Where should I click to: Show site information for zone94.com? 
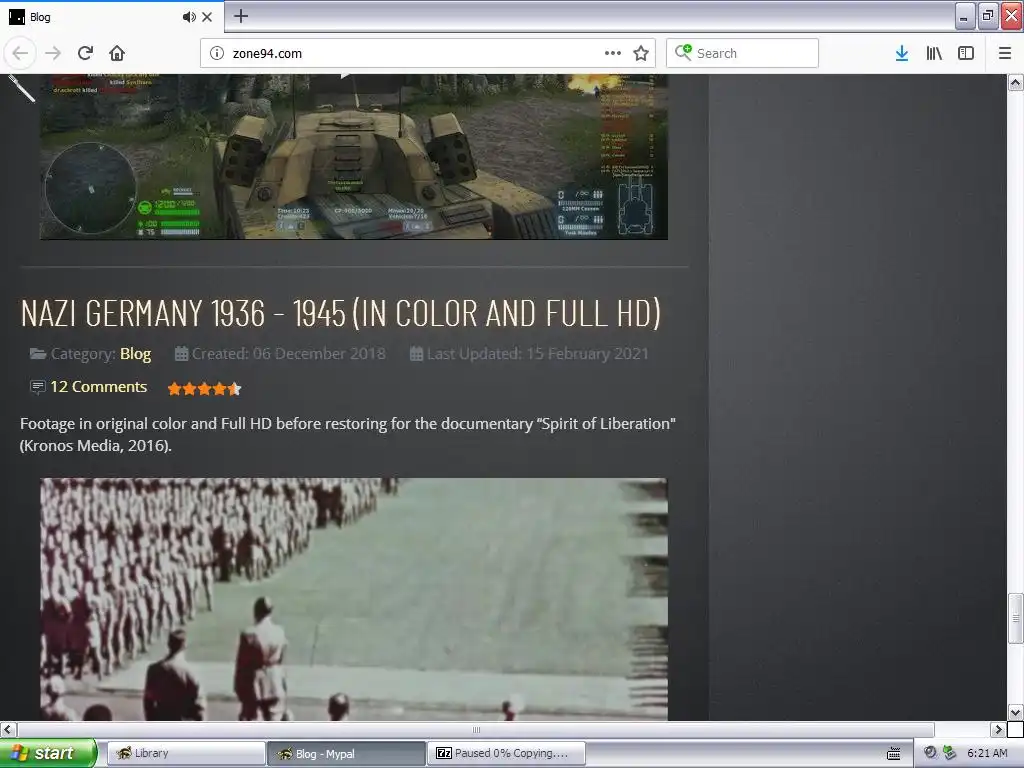tap(217, 54)
